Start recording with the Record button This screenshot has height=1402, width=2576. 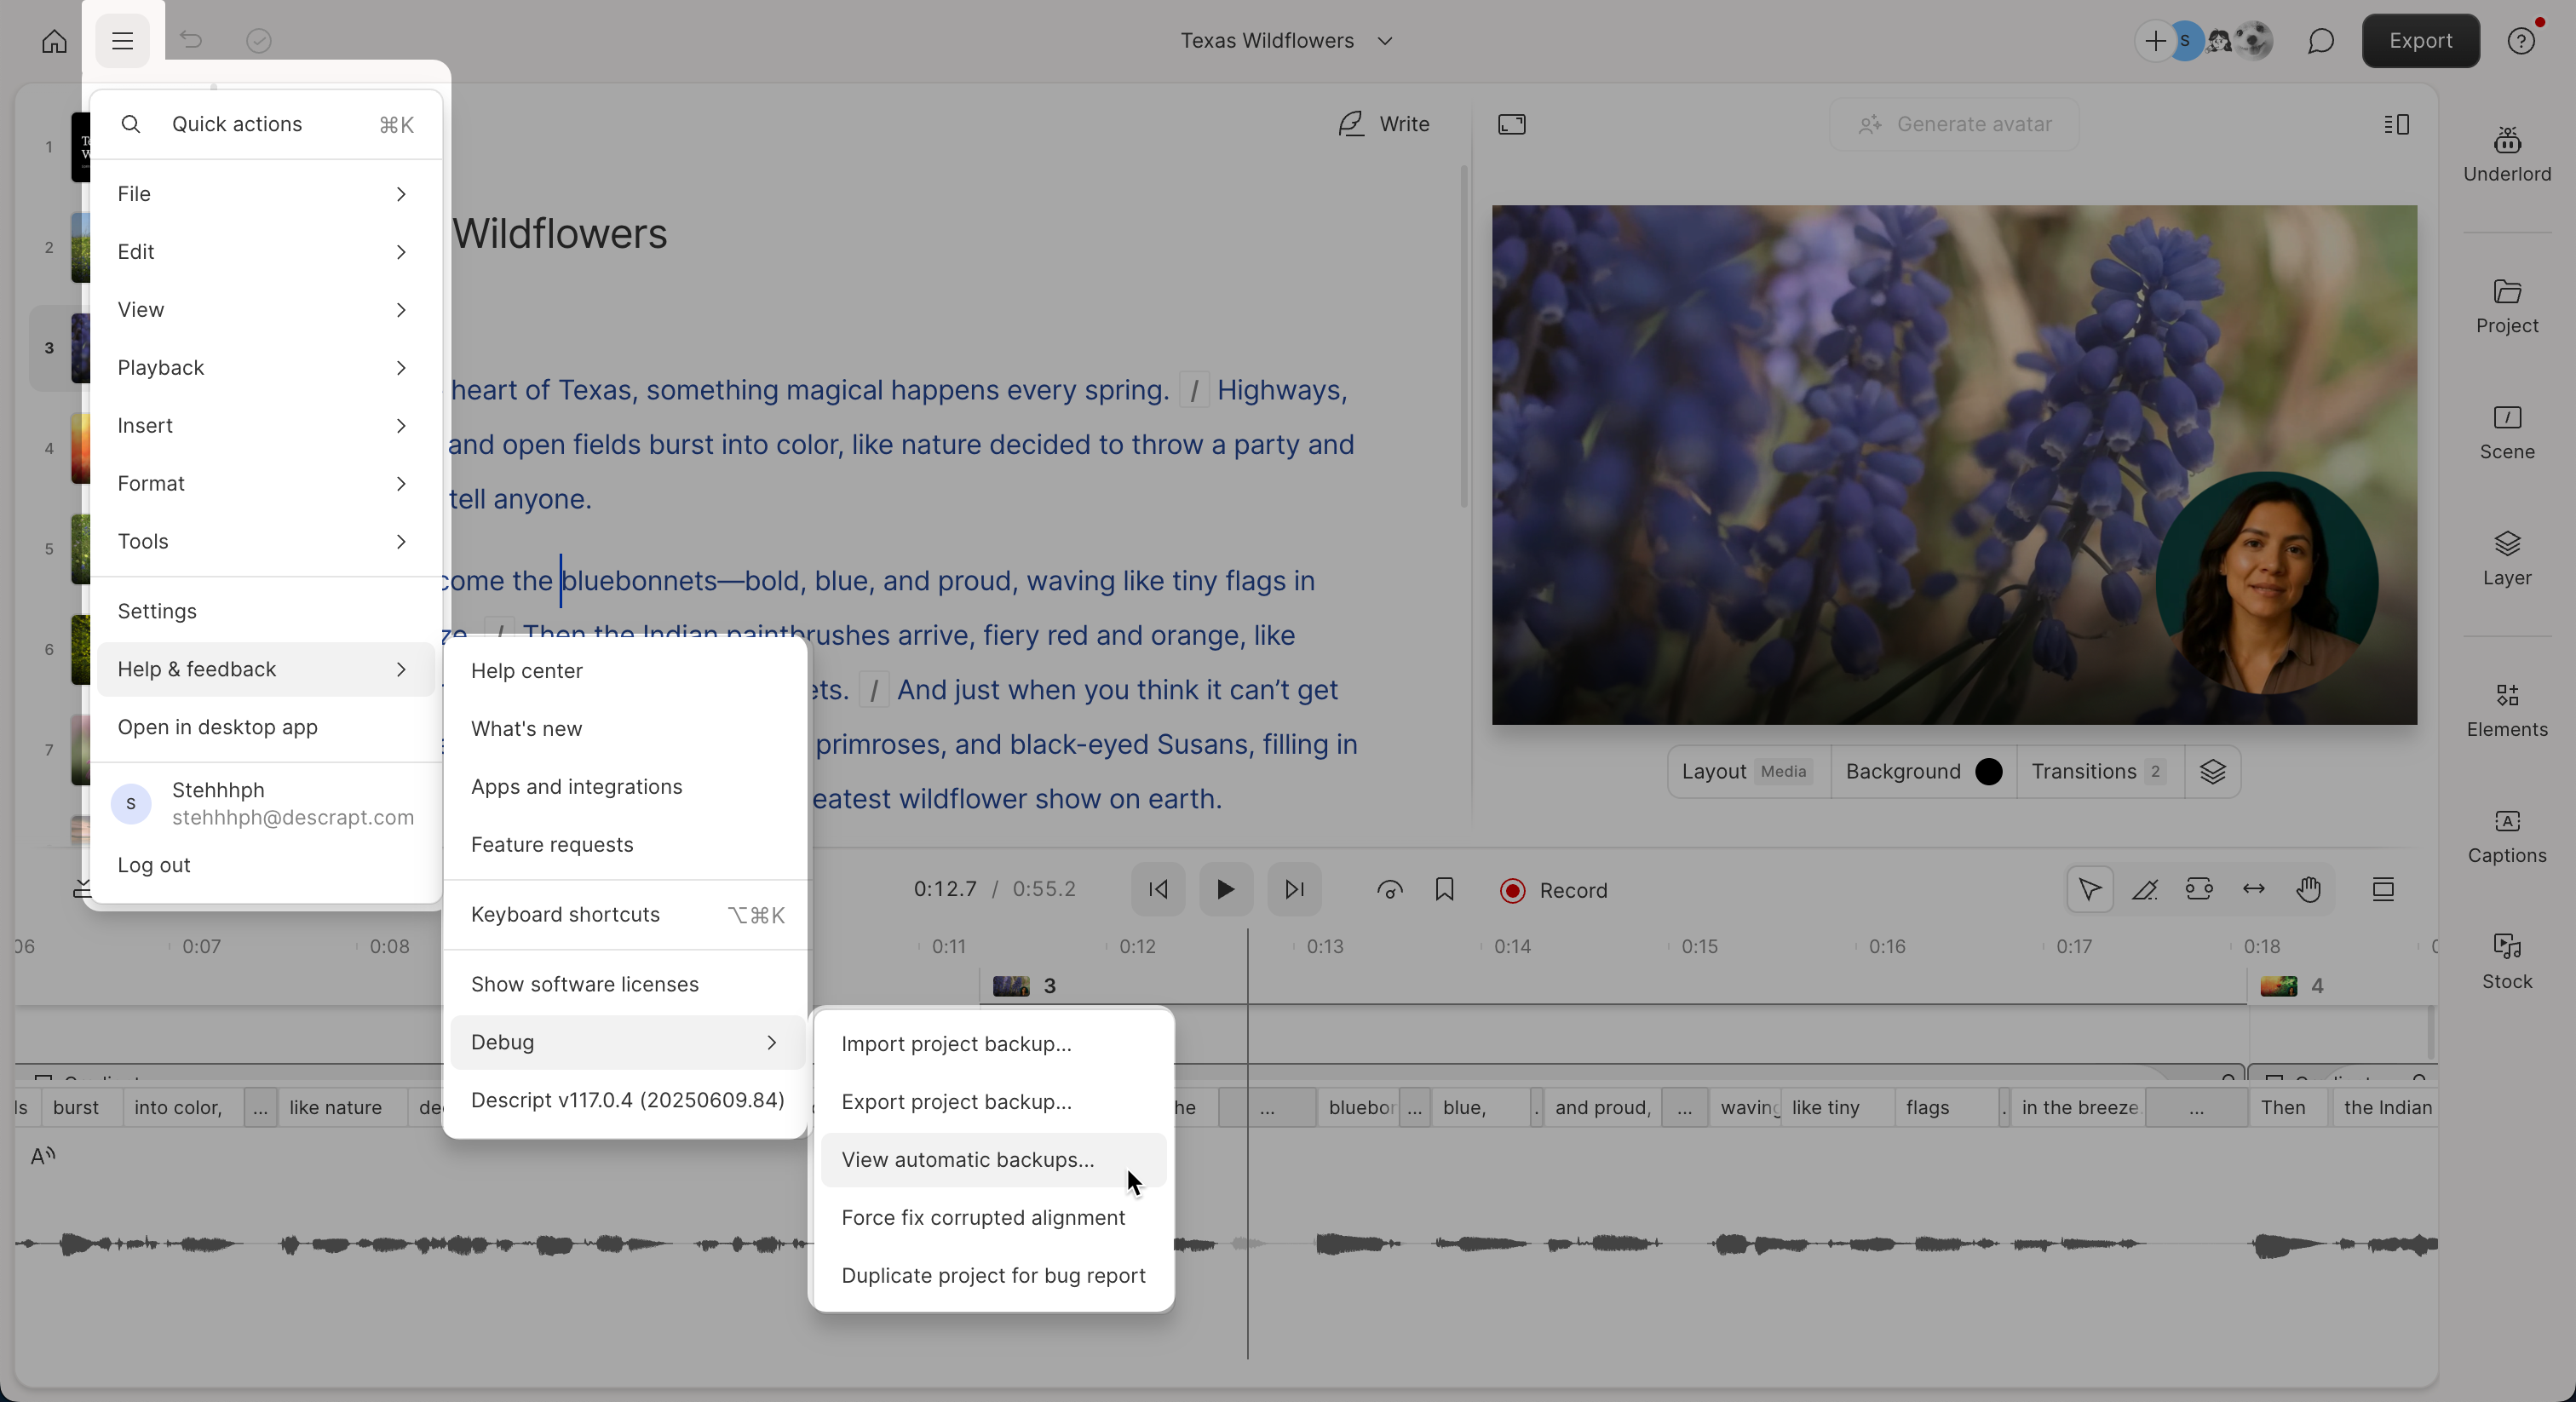[1553, 890]
